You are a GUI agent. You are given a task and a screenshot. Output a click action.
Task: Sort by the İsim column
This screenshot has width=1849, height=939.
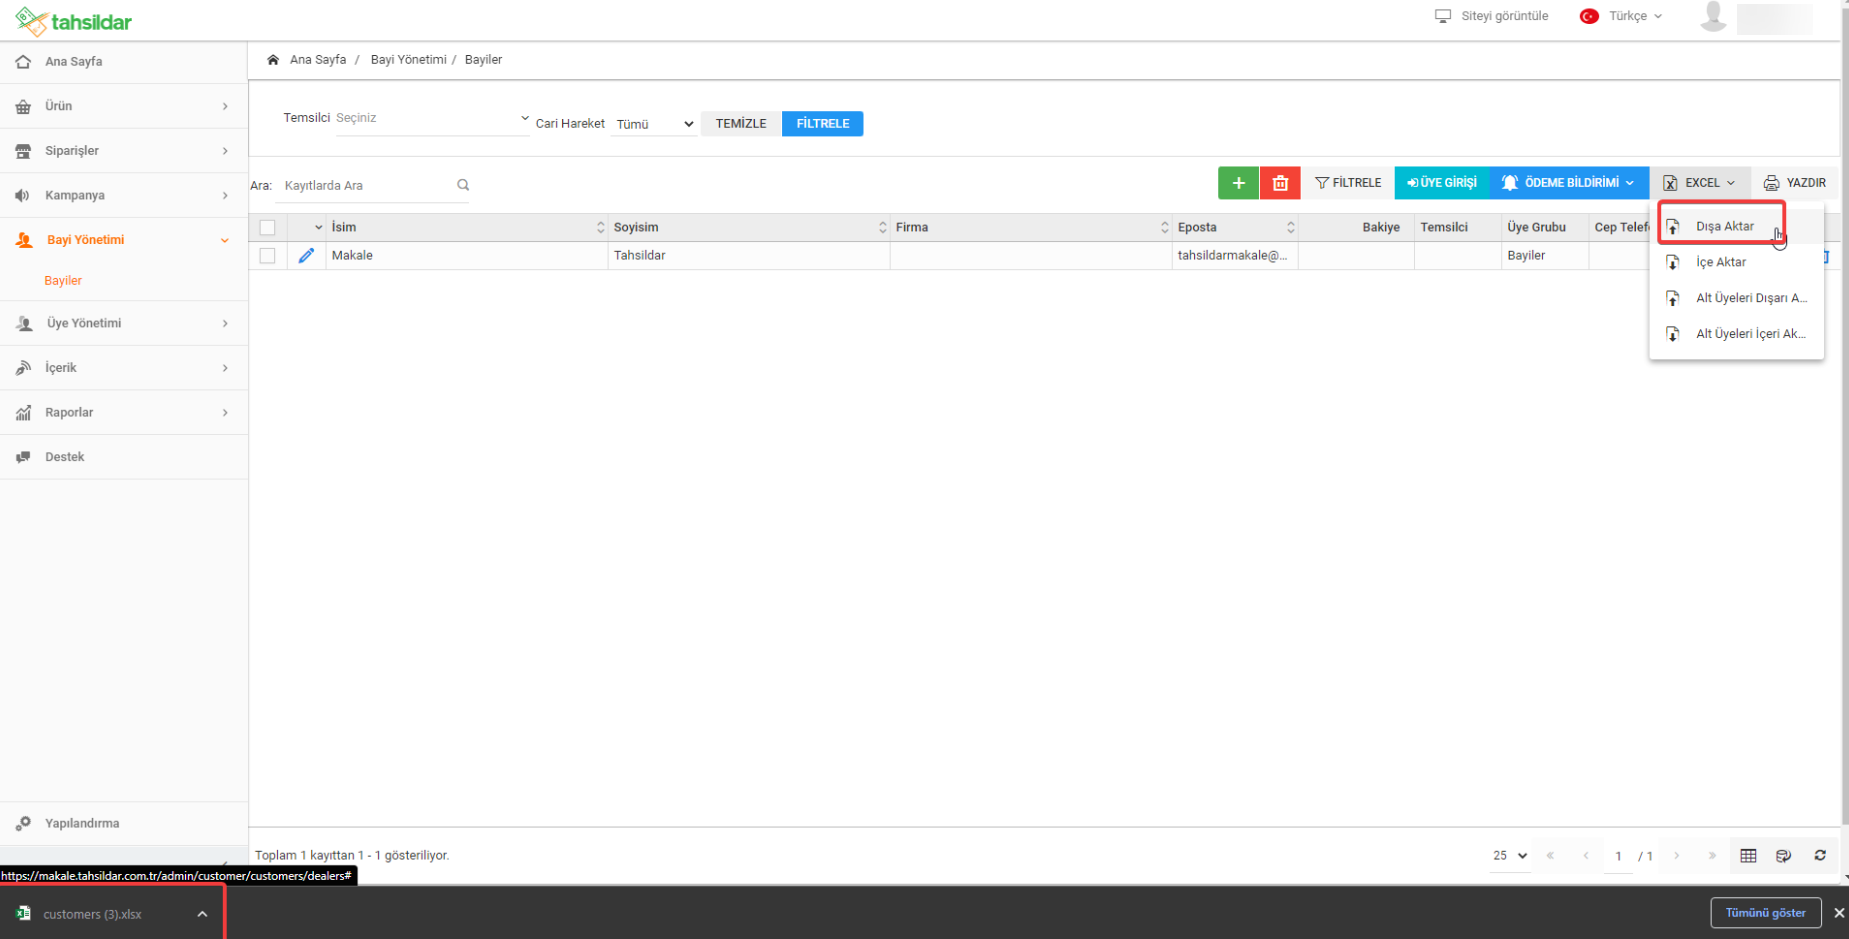[x=466, y=228]
